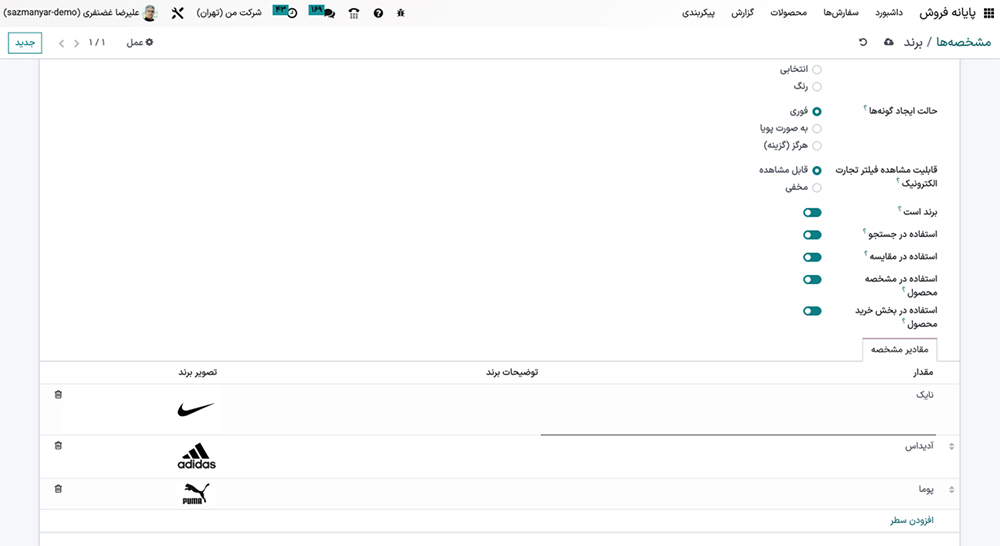Click the آدیداس value cell
The image size is (1000, 546).
(919, 446)
